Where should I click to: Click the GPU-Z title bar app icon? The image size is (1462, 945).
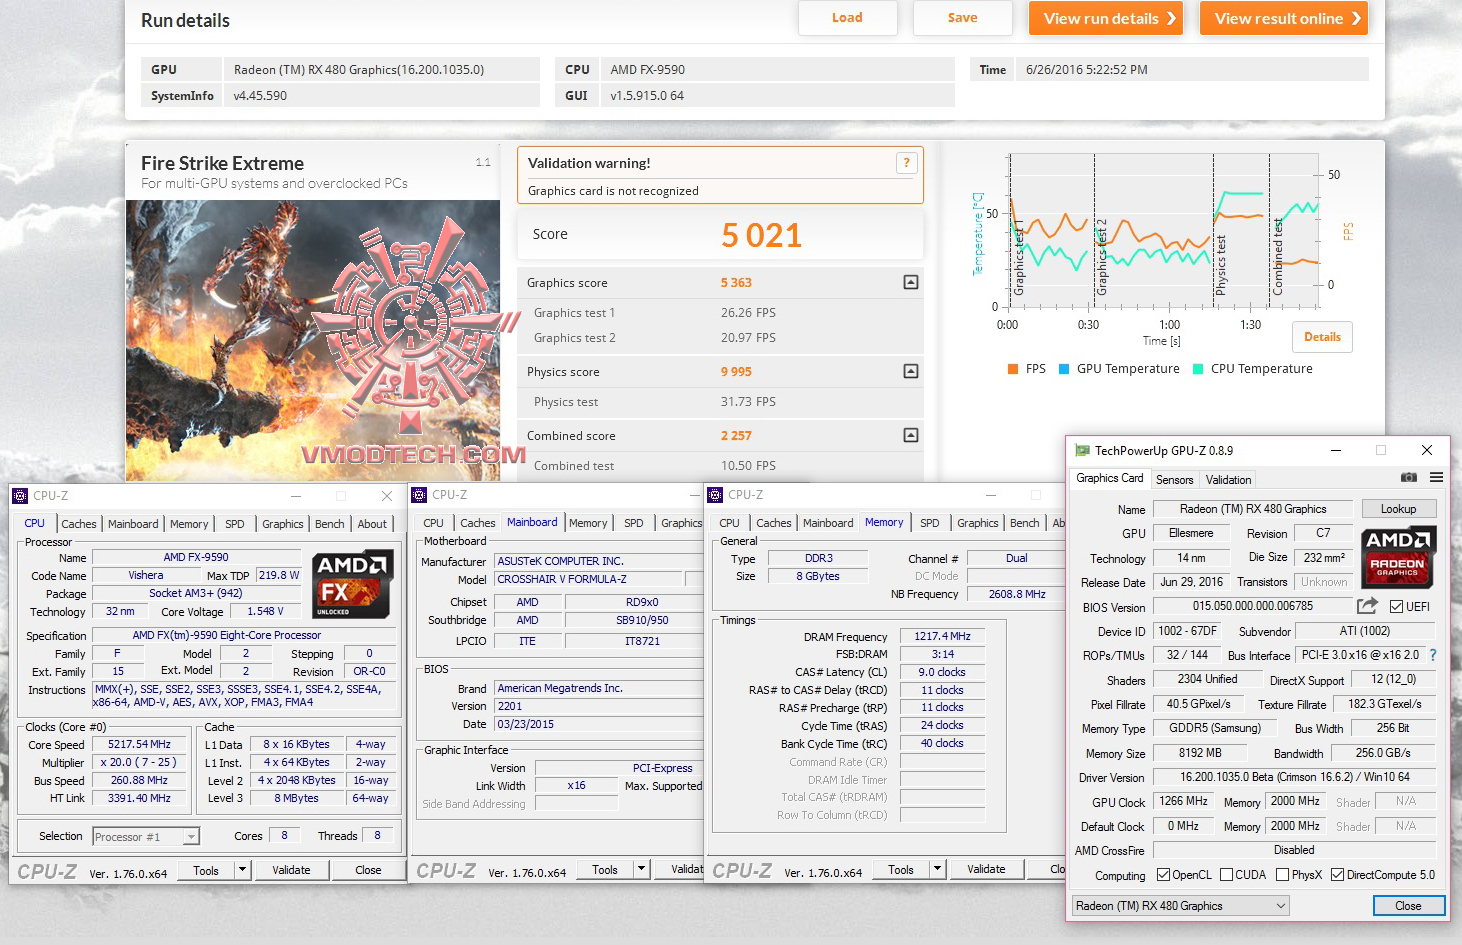(1081, 451)
